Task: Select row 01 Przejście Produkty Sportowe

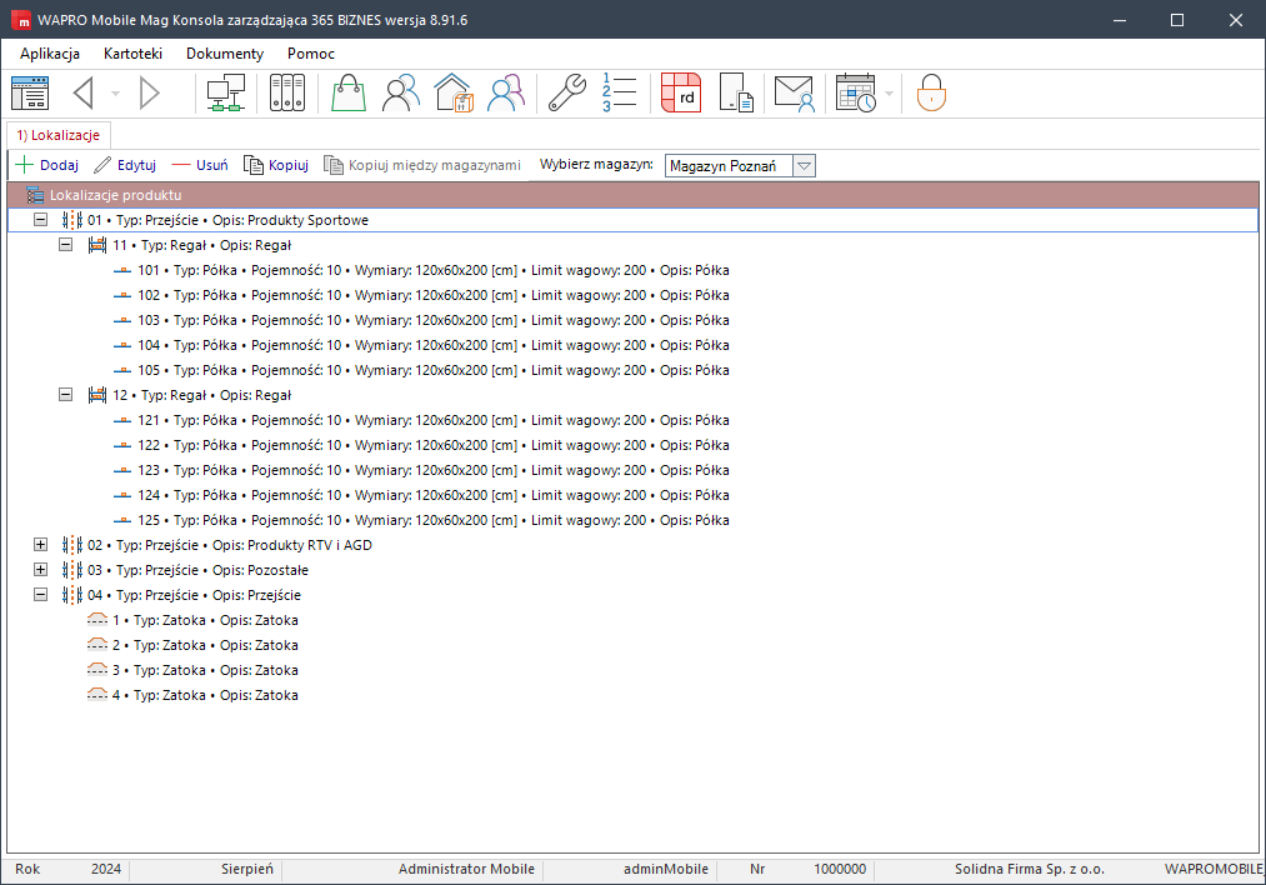Action: 632,220
